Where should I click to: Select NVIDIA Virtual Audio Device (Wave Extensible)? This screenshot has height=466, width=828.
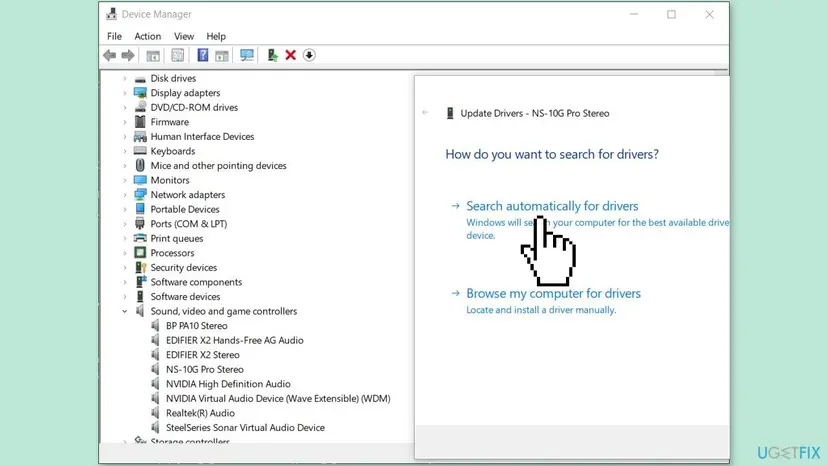(x=278, y=398)
